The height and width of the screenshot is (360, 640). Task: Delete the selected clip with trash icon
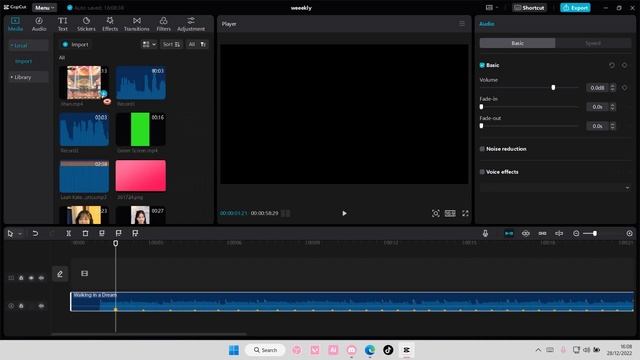point(85,233)
